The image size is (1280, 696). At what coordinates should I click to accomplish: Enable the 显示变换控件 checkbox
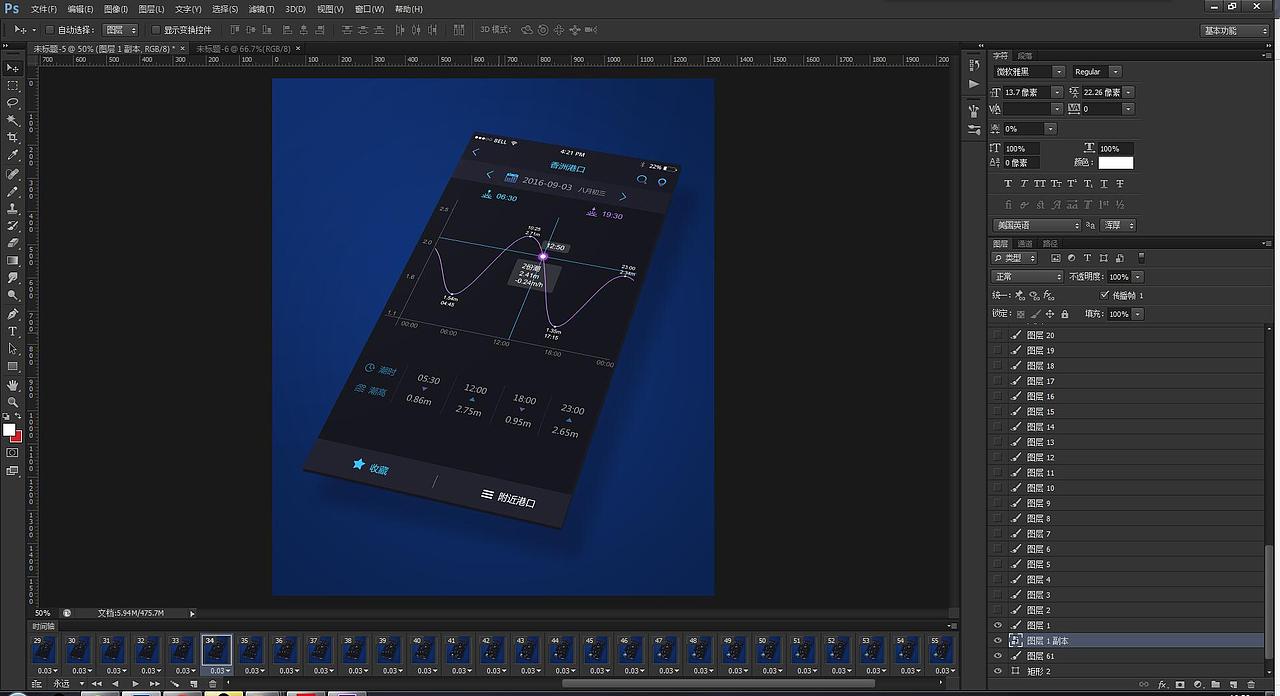155,30
